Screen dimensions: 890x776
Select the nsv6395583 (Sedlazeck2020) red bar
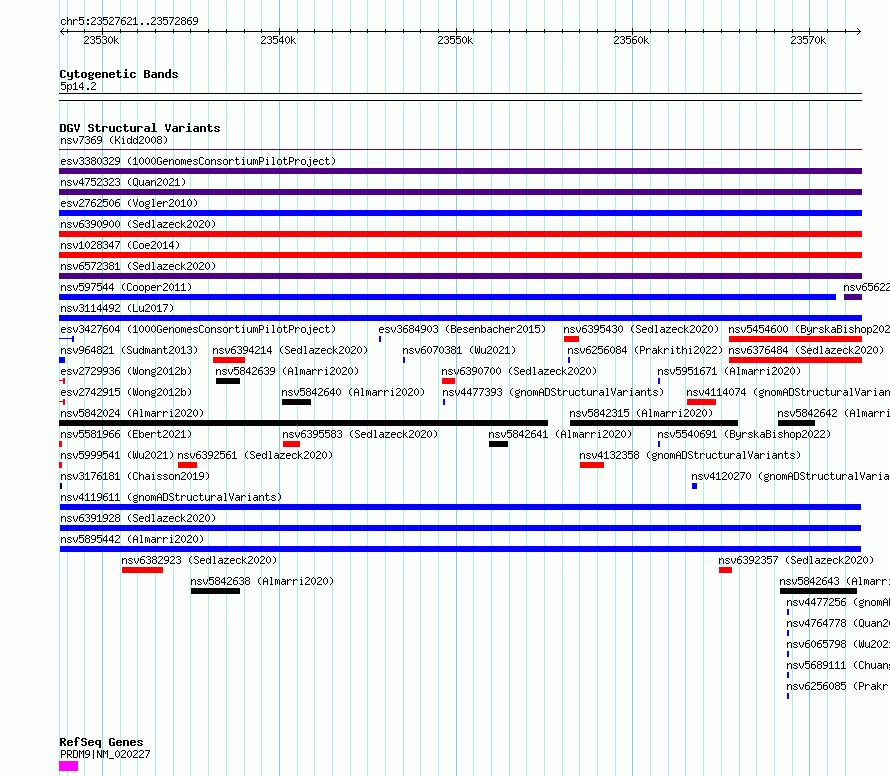pyautogui.click(x=291, y=444)
